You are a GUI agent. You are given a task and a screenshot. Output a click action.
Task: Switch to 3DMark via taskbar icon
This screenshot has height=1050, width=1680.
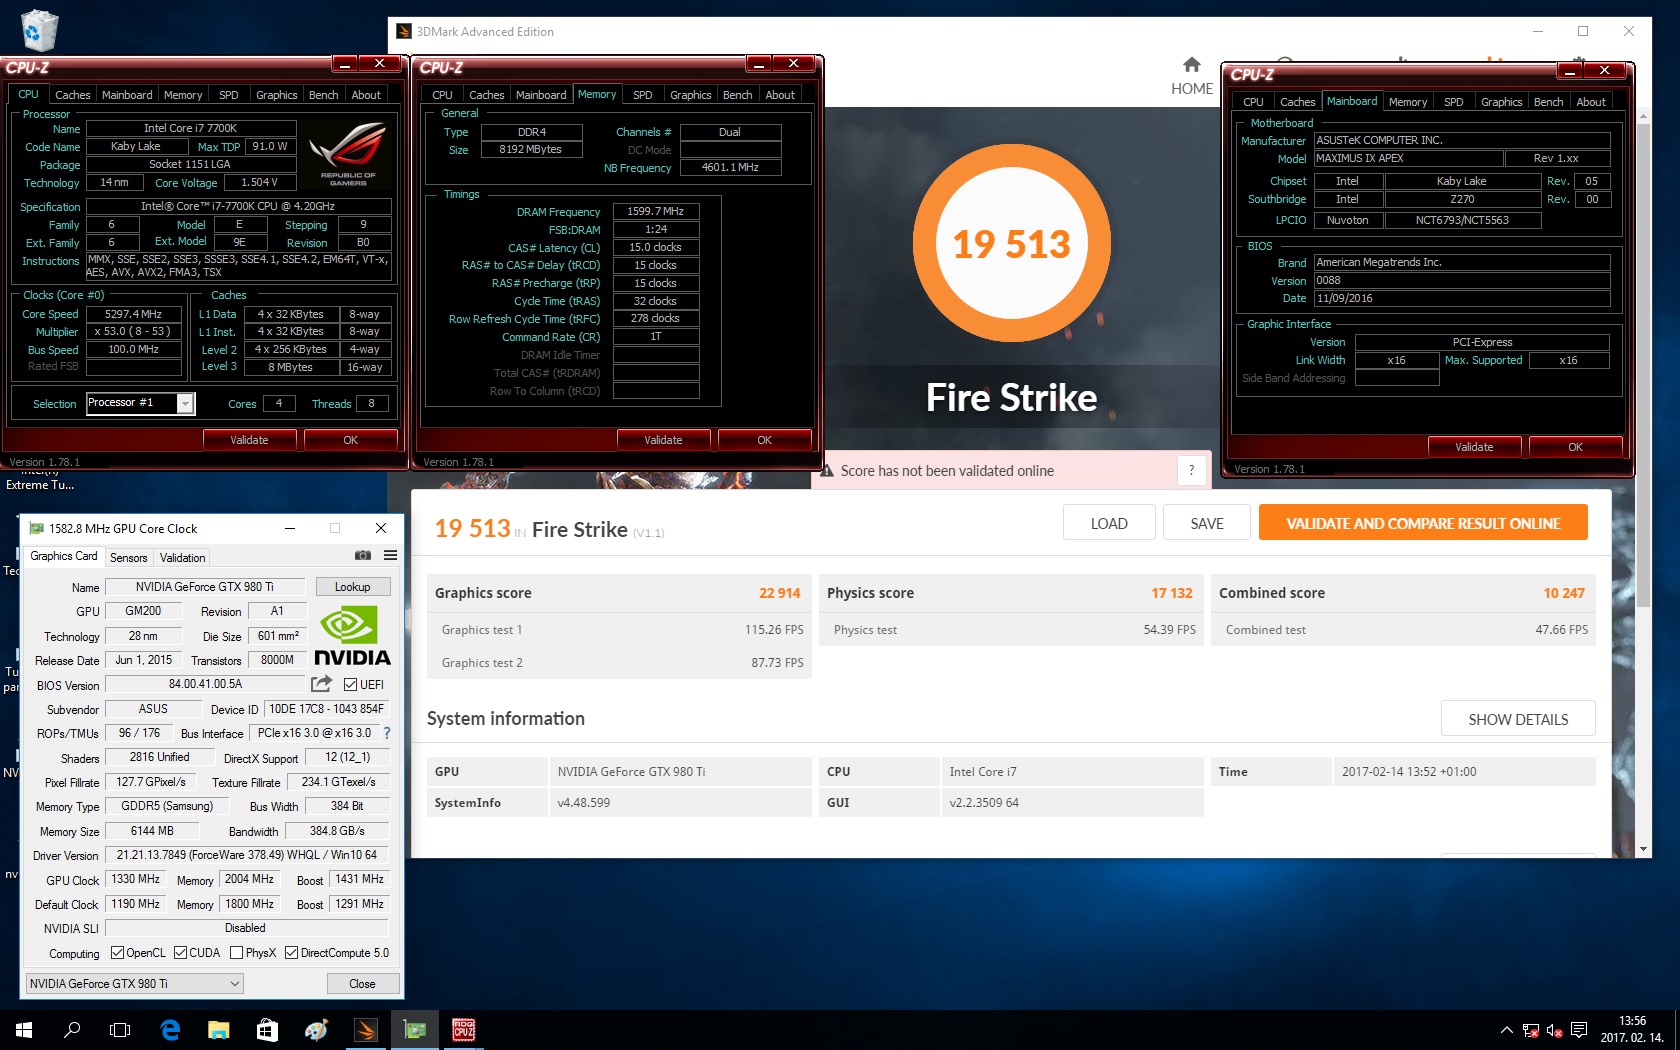365,1029
